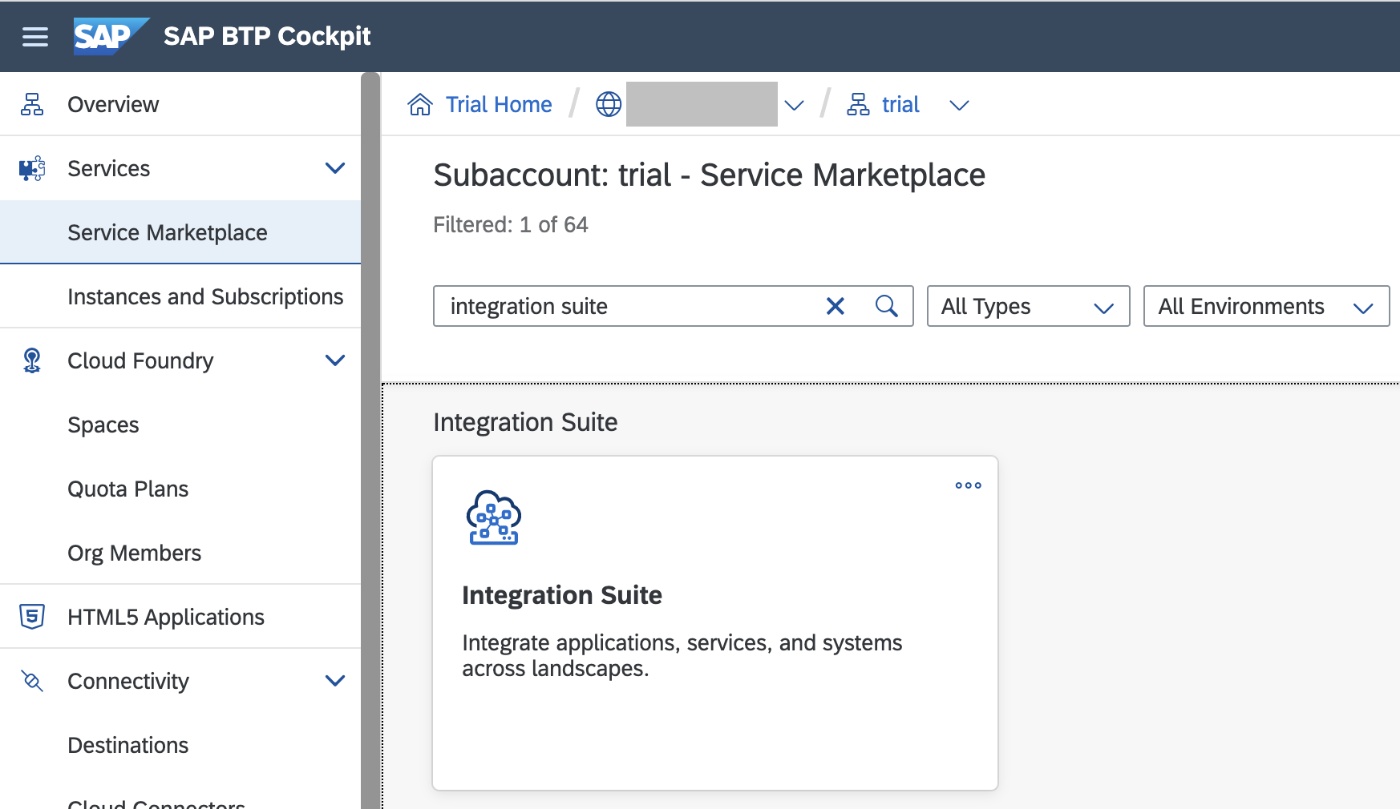Click the Integration Suite tile description
Screen dimensions: 1400x809
click(x=682, y=656)
